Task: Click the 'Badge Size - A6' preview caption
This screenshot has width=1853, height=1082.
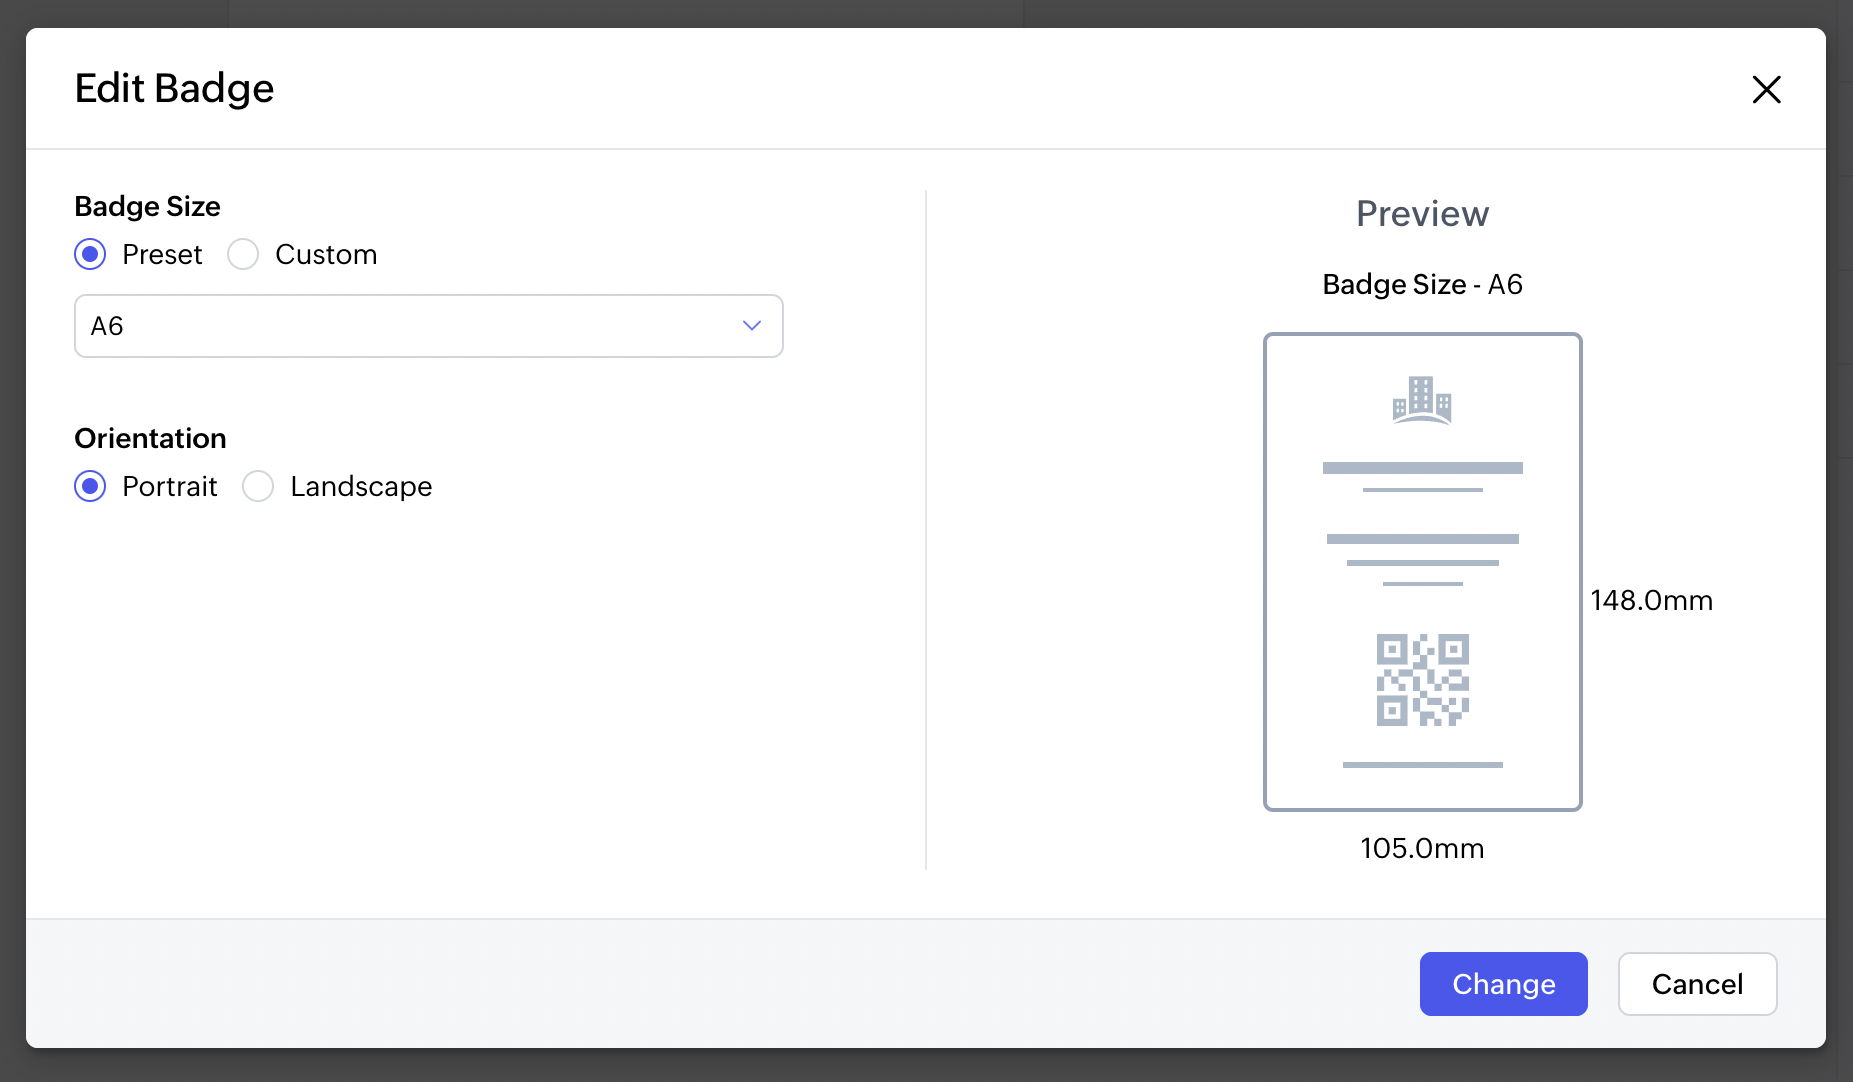Action: [1422, 284]
